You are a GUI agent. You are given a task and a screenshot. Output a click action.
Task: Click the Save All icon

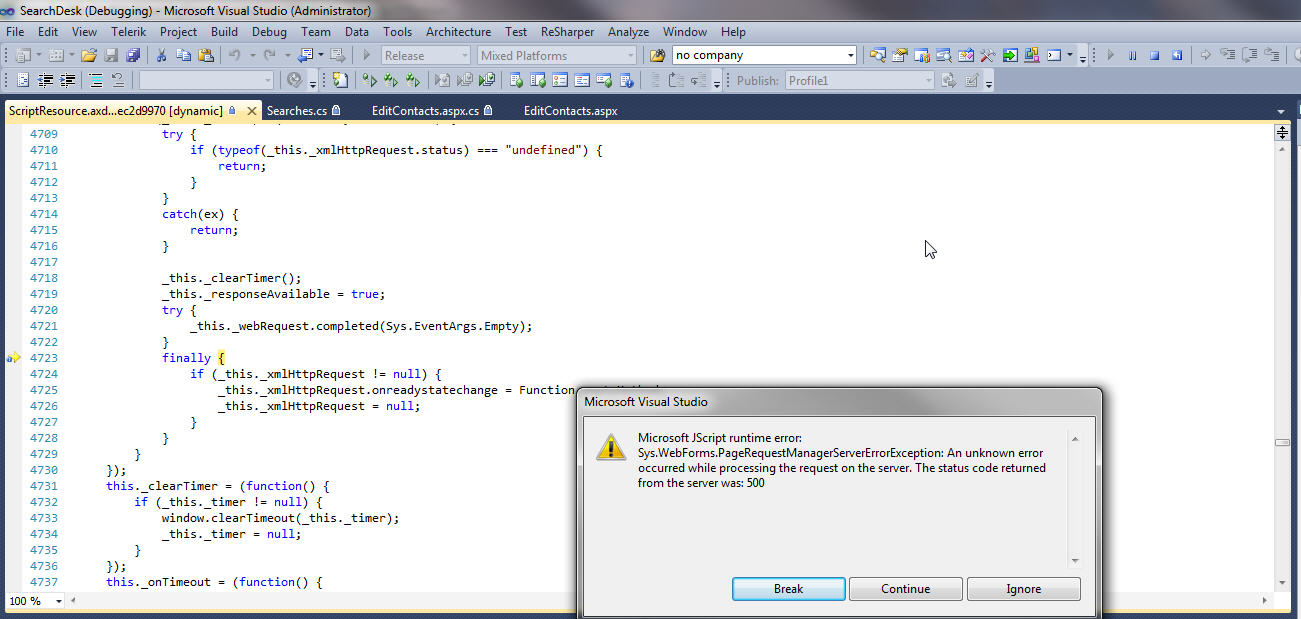pyautogui.click(x=133, y=56)
